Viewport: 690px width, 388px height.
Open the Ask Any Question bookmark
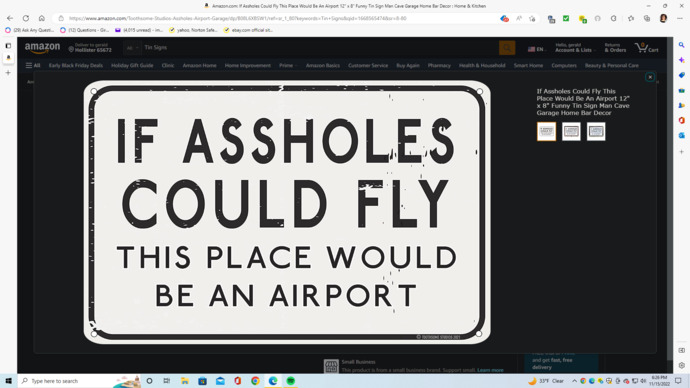(x=29, y=30)
